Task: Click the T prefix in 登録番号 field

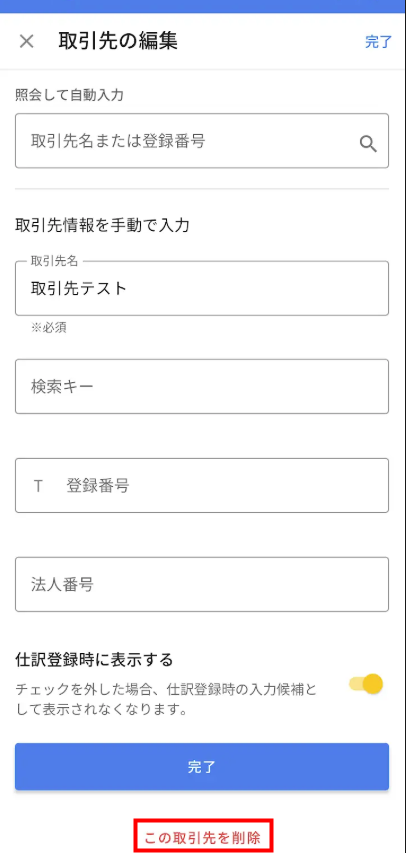Action: [38, 486]
